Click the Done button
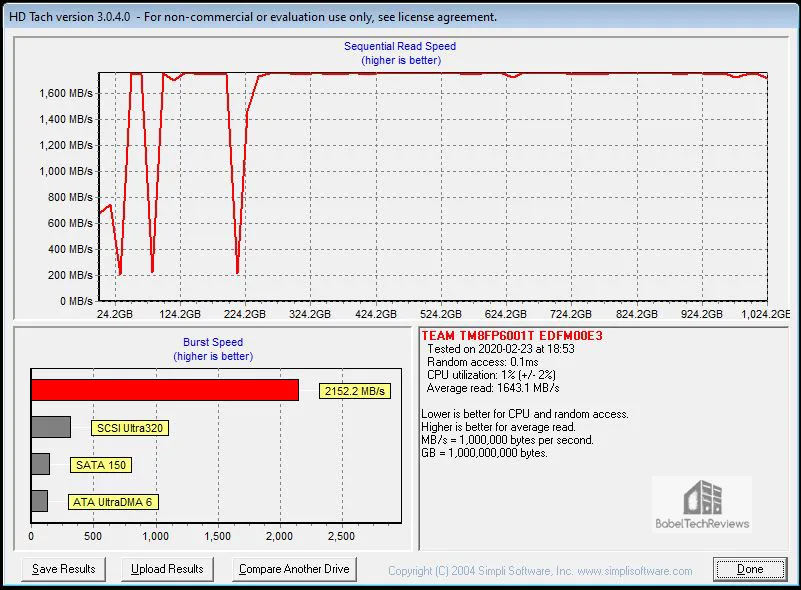Image resolution: width=801 pixels, height=590 pixels. click(x=750, y=569)
